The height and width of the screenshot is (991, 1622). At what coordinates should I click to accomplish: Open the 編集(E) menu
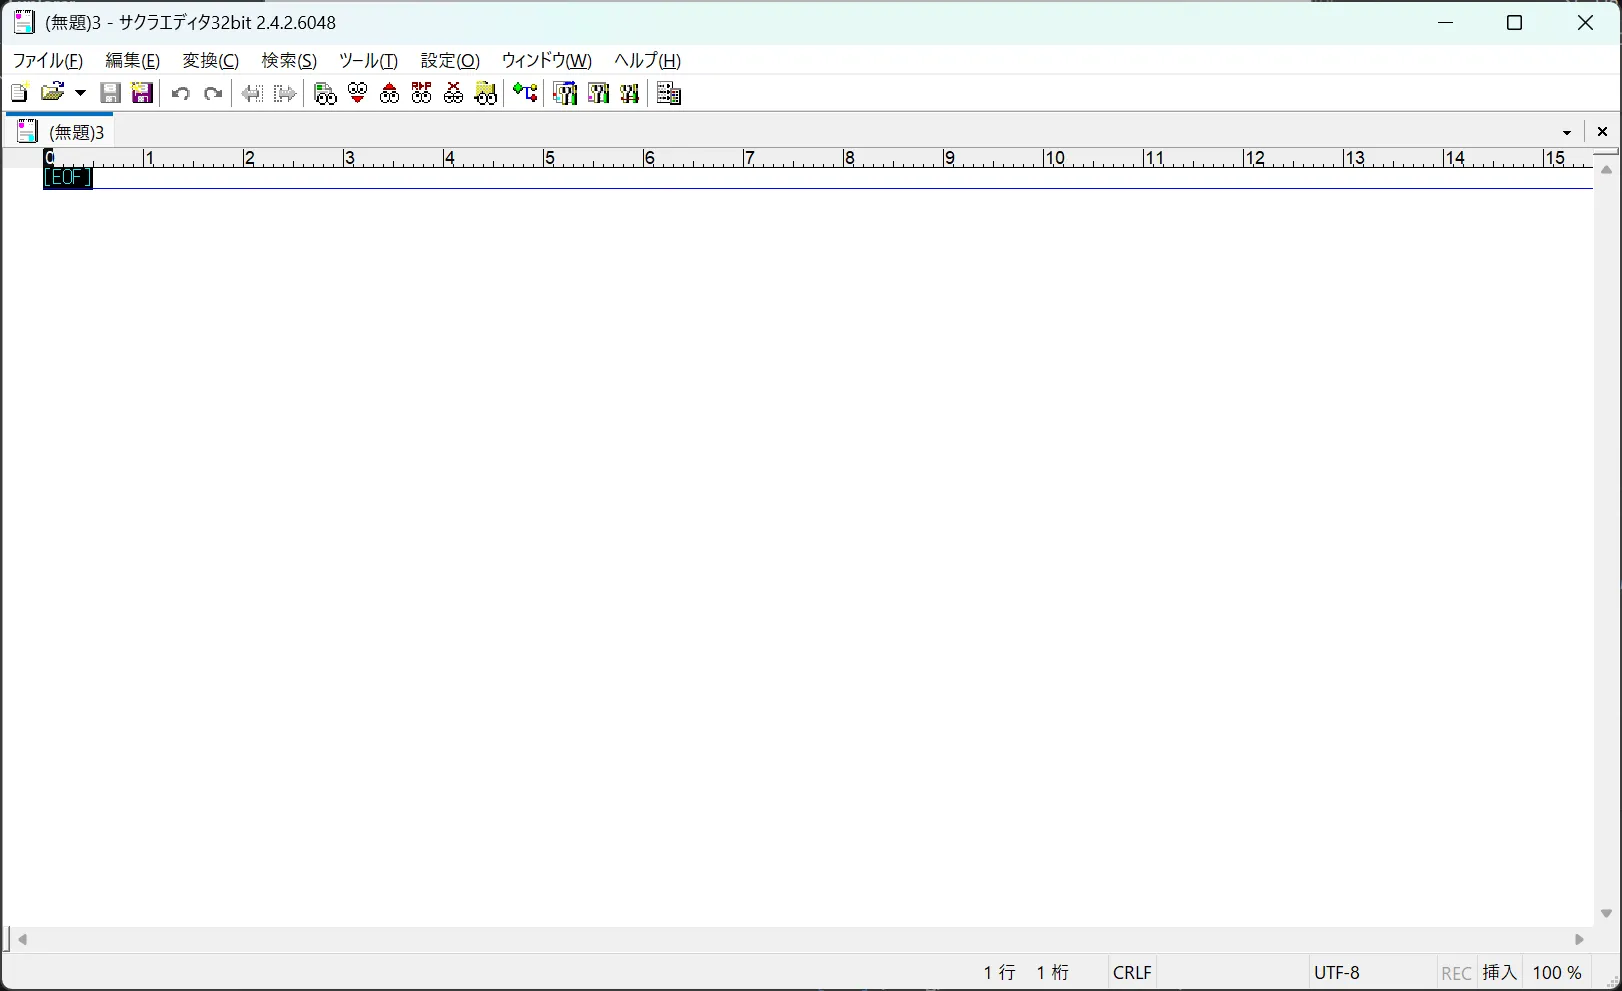(x=133, y=60)
